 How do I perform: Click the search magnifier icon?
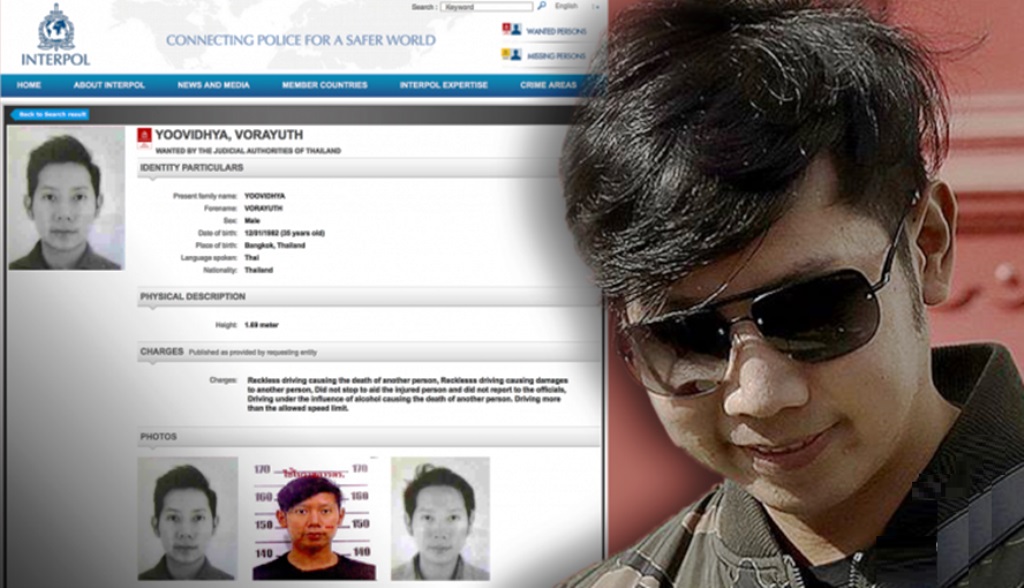[x=541, y=6]
